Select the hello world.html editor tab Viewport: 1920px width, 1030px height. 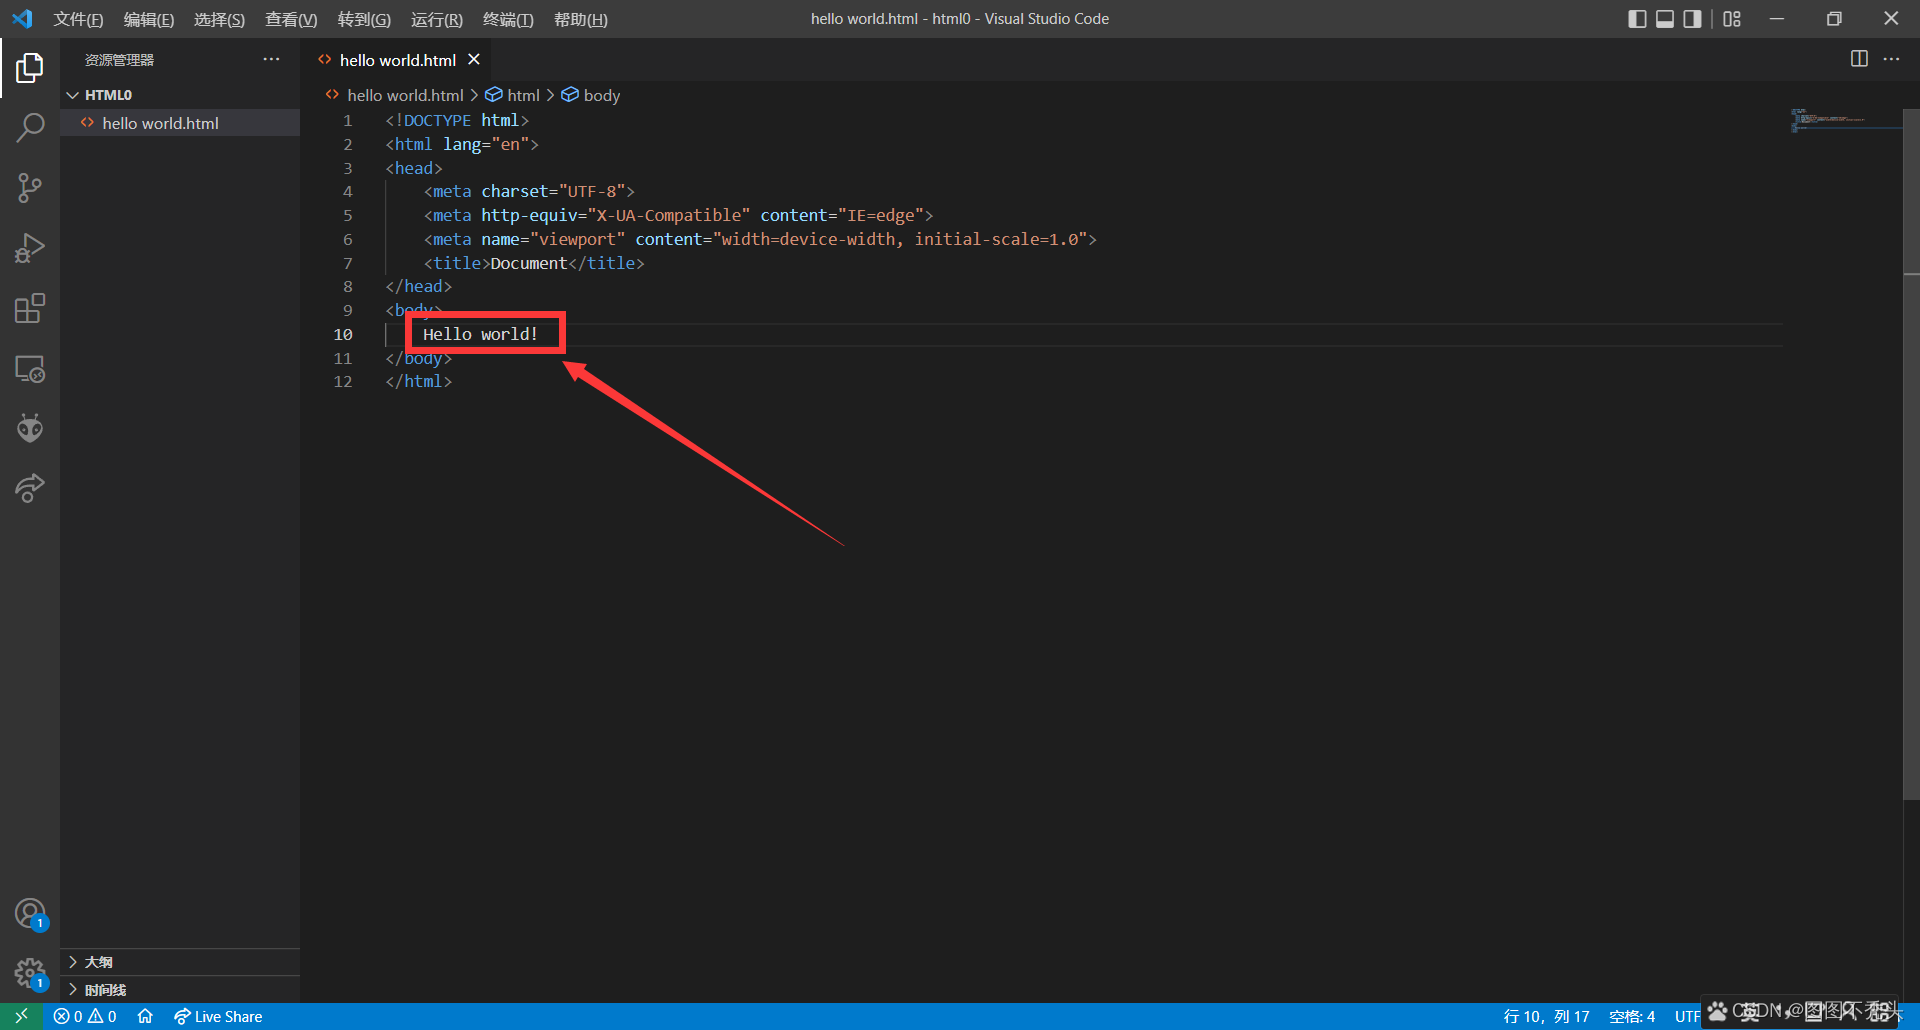click(398, 60)
